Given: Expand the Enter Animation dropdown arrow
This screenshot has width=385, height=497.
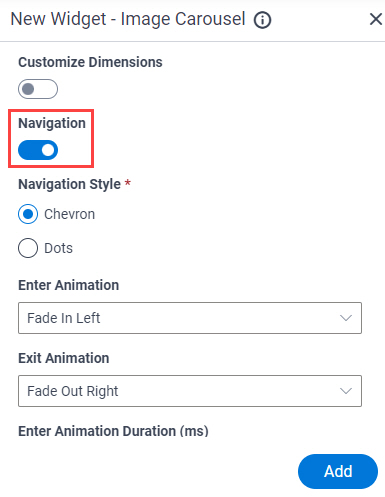Looking at the screenshot, I should 346,318.
